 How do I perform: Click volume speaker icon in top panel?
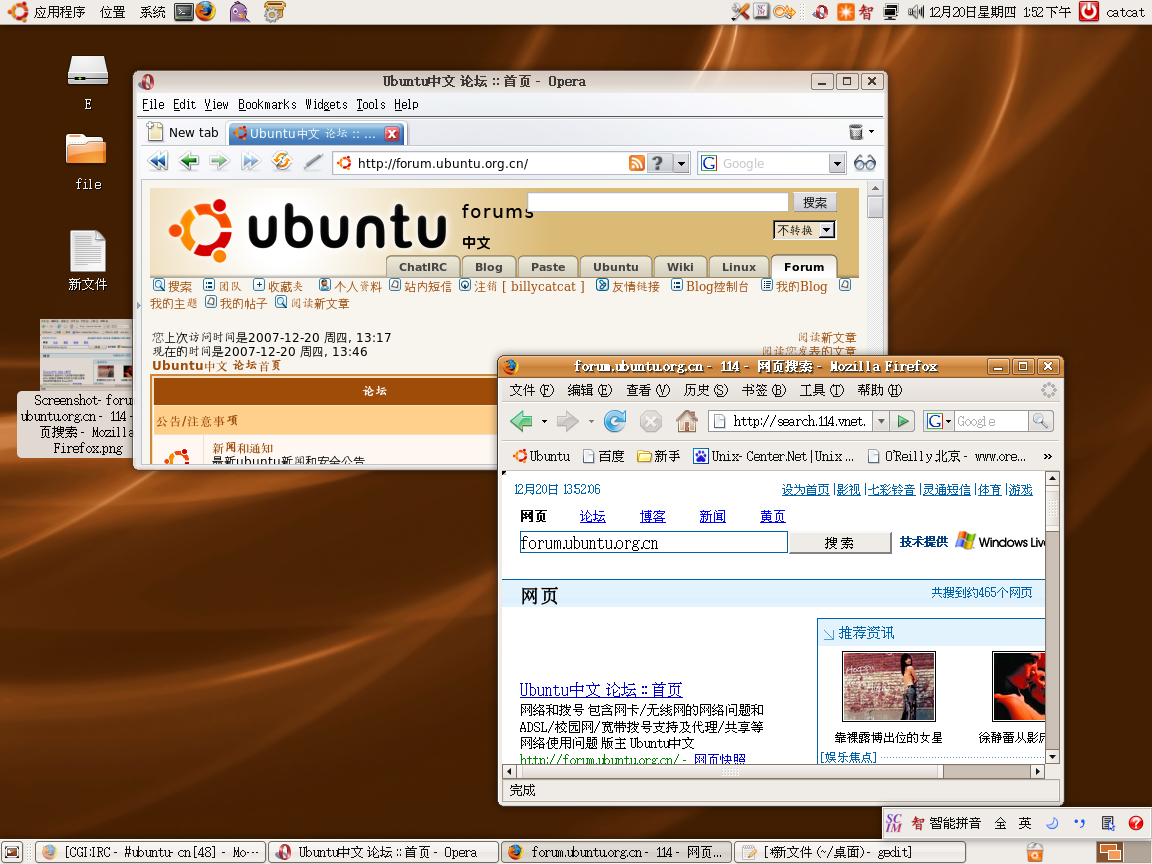tap(915, 12)
